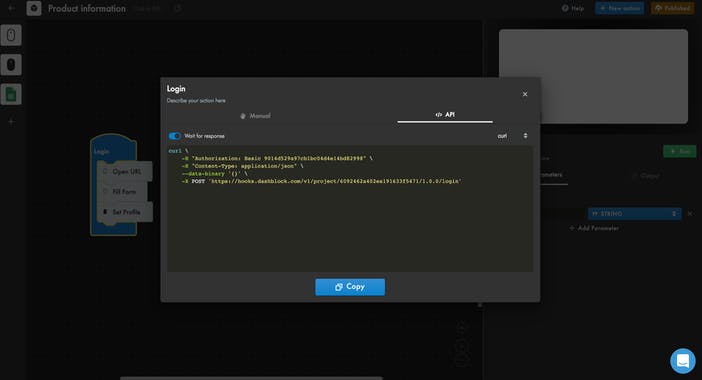The height and width of the screenshot is (380, 702).
Task: Click the horizontal canvas scrollbar
Action: (251, 378)
